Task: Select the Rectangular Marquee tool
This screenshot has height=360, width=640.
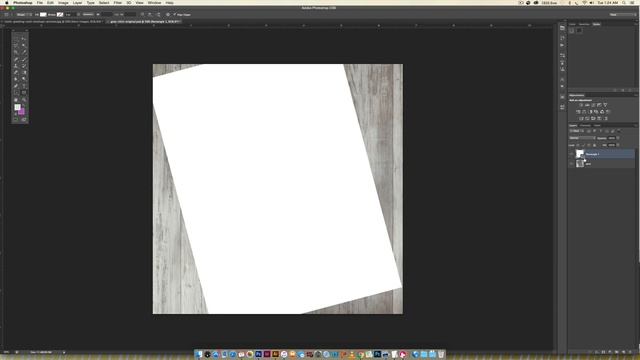Action: 16,39
